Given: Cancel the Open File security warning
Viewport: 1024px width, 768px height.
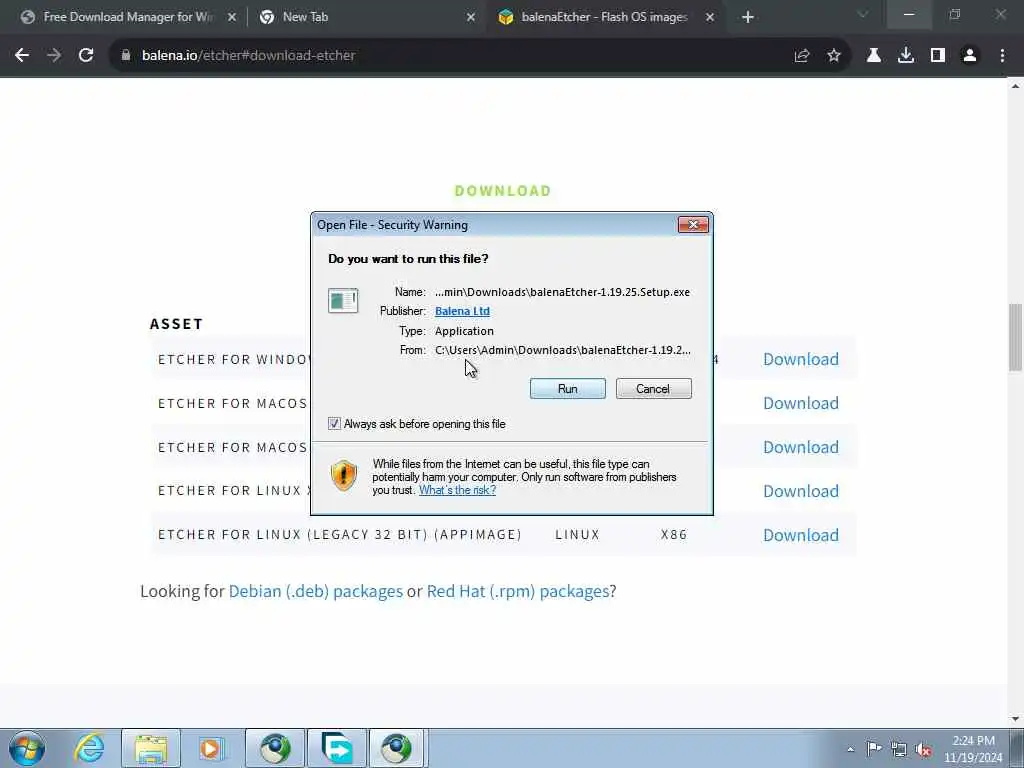Looking at the screenshot, I should click(x=653, y=389).
